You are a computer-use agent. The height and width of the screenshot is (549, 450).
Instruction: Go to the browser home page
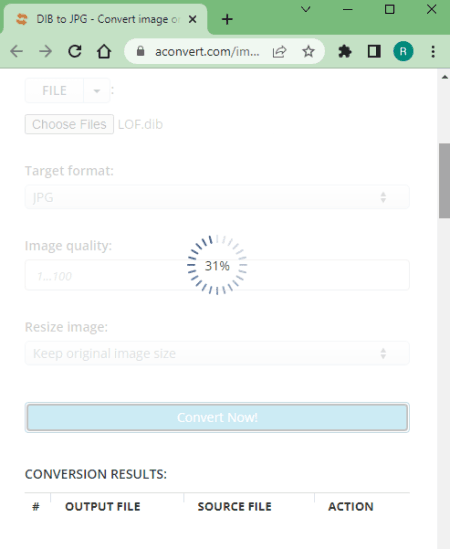pos(104,52)
